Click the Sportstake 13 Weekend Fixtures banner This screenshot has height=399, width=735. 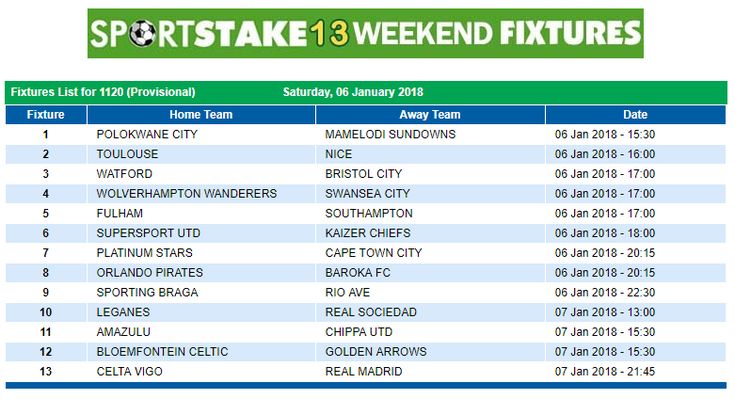click(x=365, y=33)
